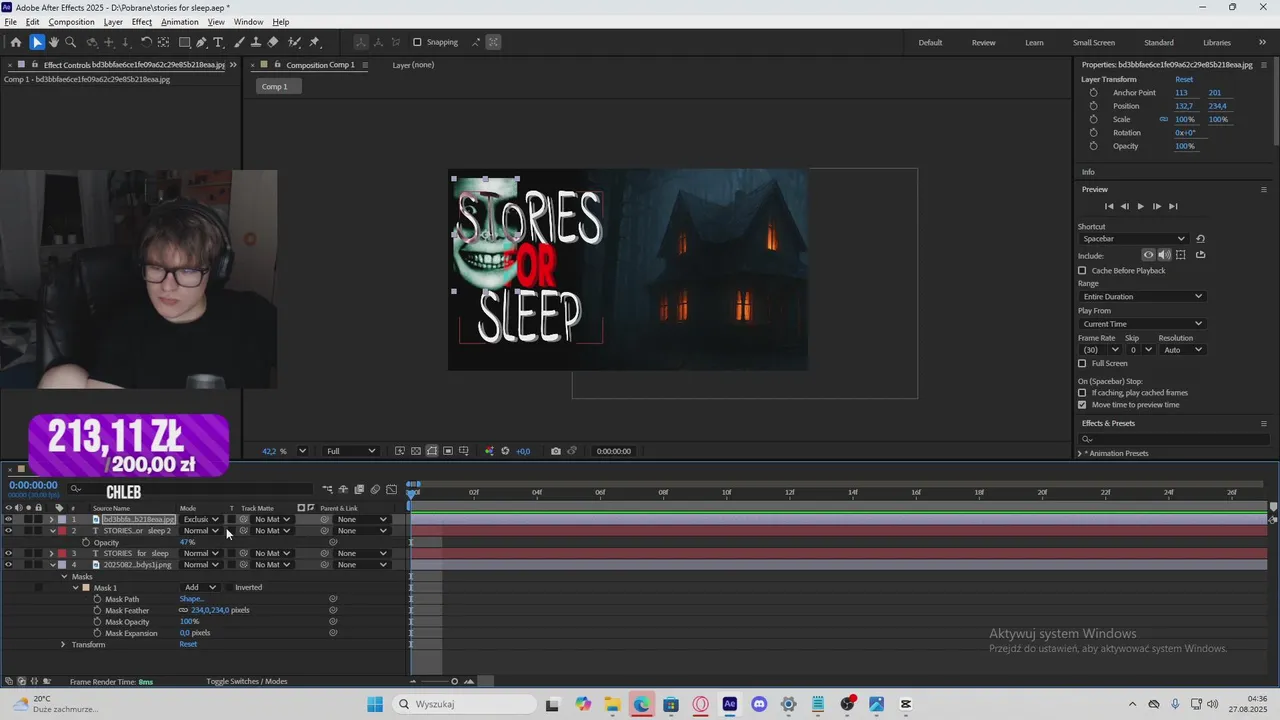Open Range Entire Duration dropdown
1280x720 pixels.
1142,296
